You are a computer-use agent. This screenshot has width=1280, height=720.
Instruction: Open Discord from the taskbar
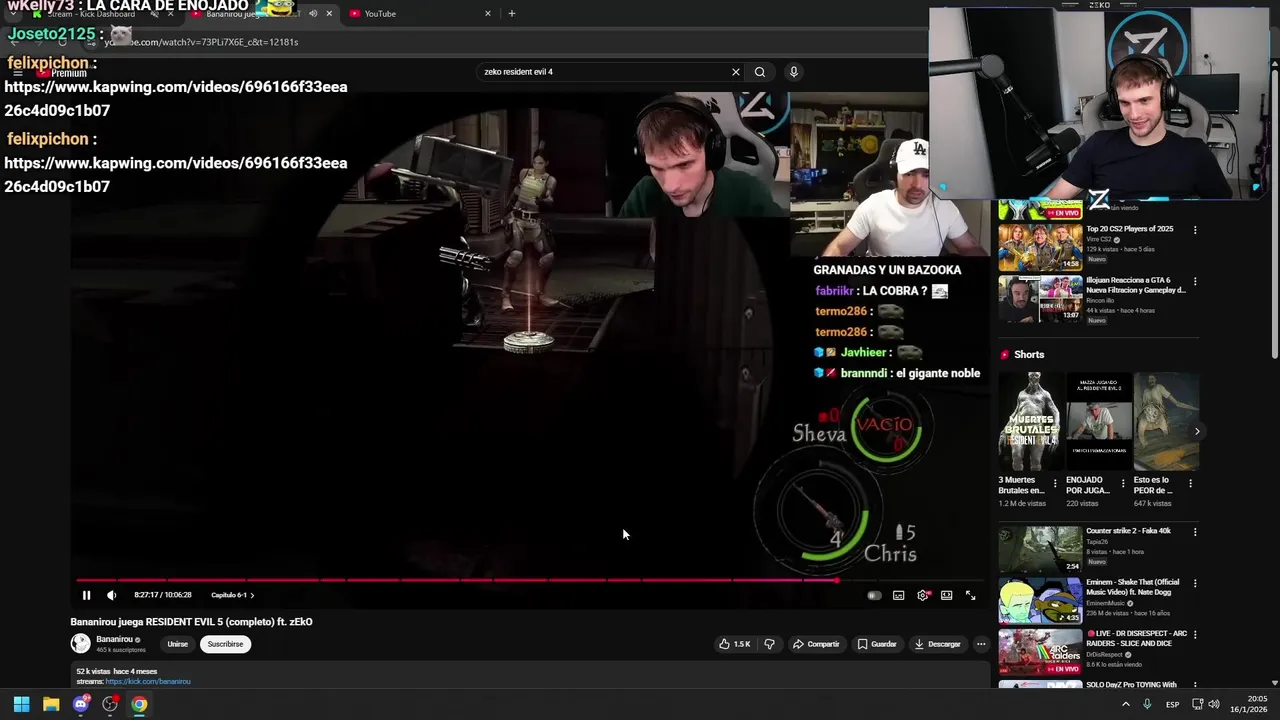click(x=81, y=704)
